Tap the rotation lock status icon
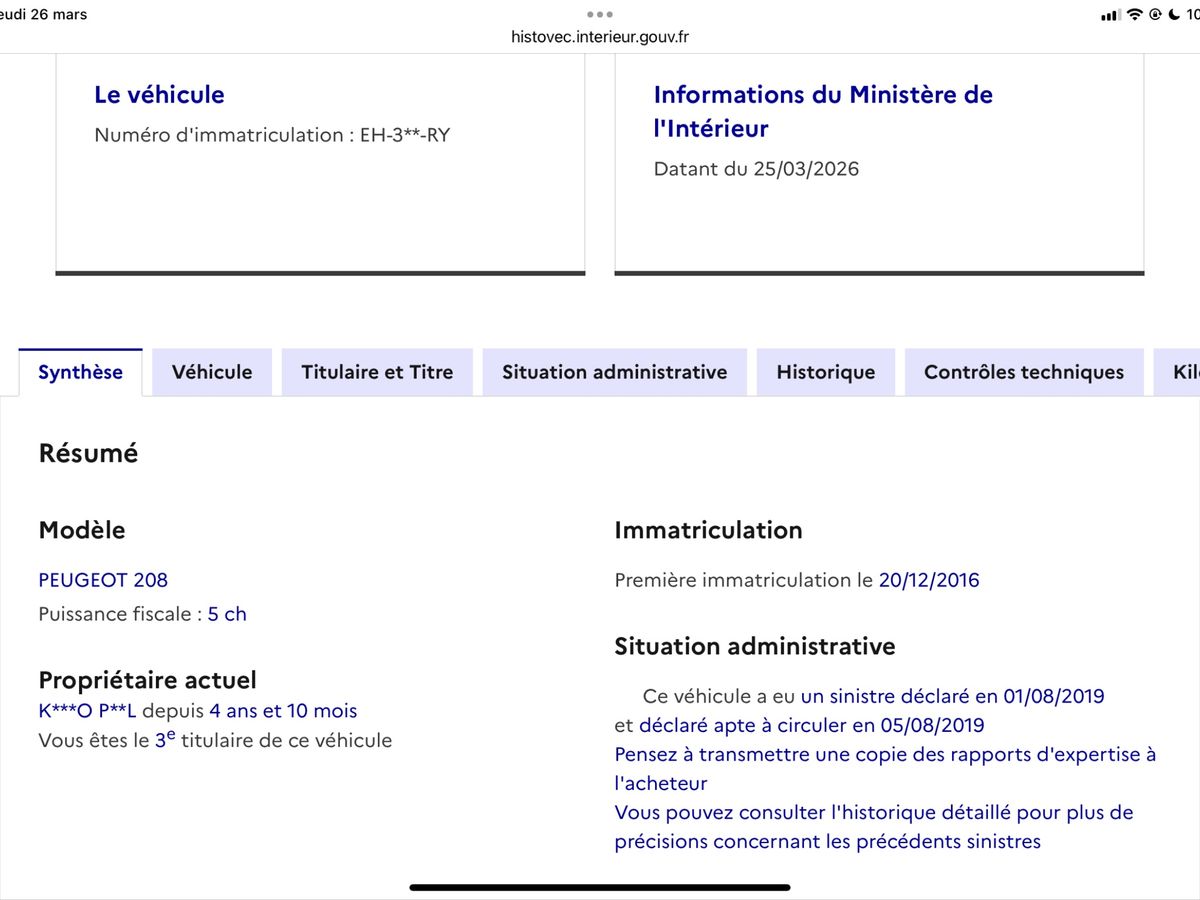The width and height of the screenshot is (1200, 900). coord(1155,14)
